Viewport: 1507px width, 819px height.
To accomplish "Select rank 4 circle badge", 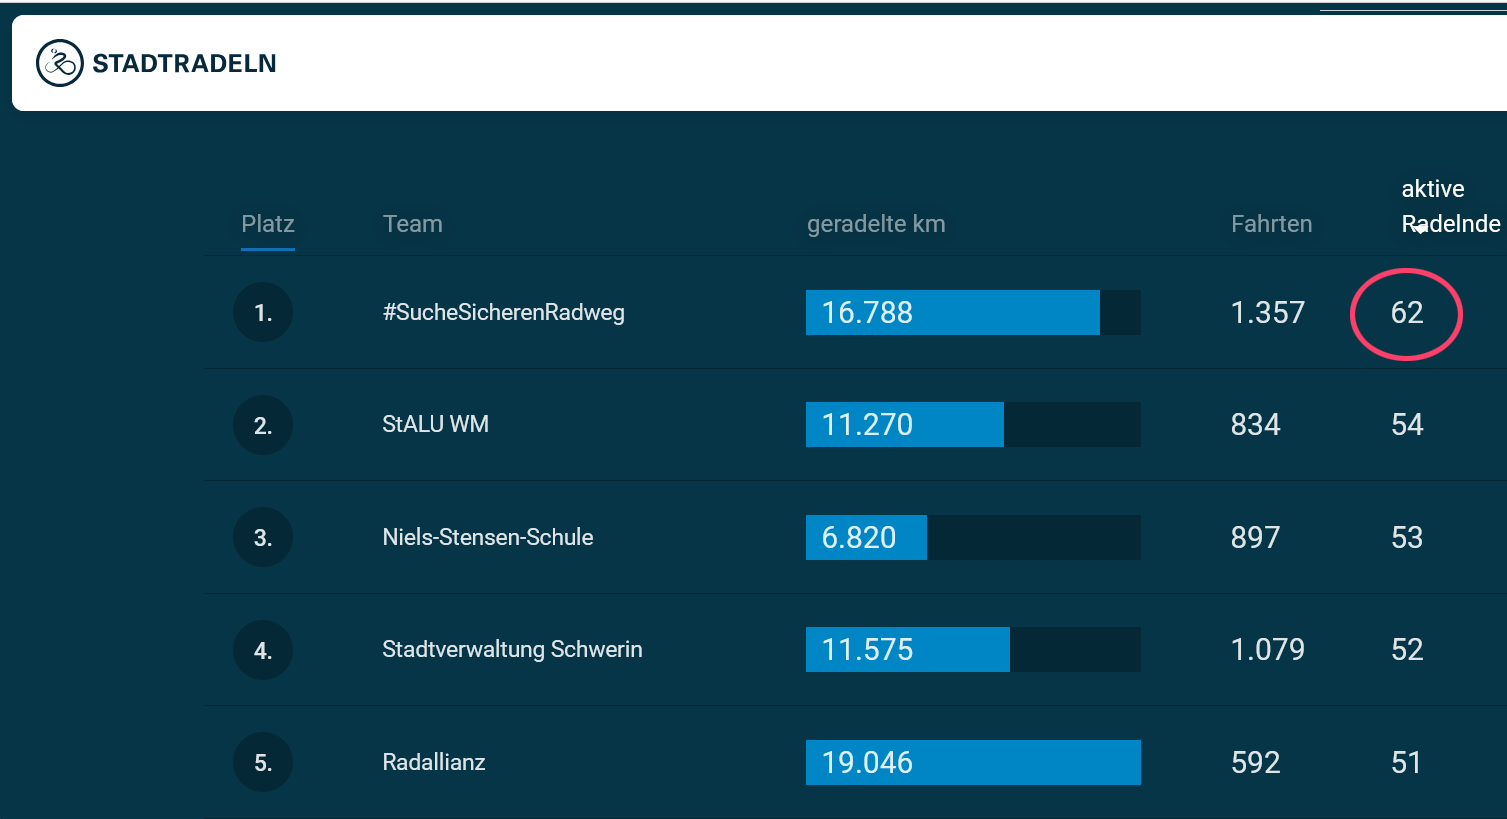I will pyautogui.click(x=263, y=650).
